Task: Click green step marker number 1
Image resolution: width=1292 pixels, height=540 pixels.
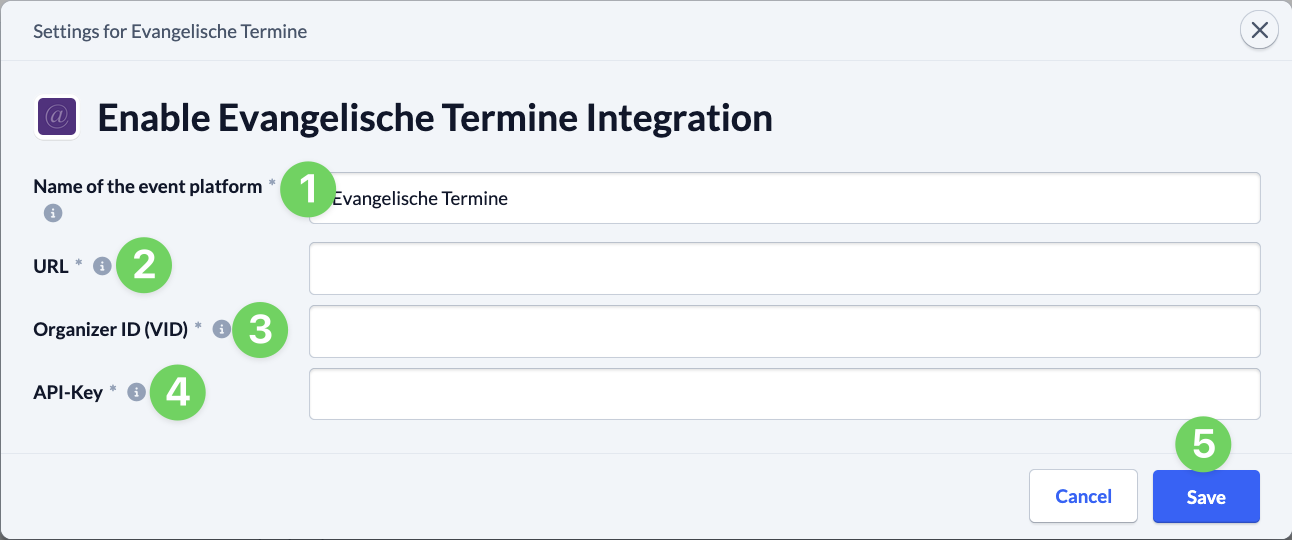Action: click(308, 189)
